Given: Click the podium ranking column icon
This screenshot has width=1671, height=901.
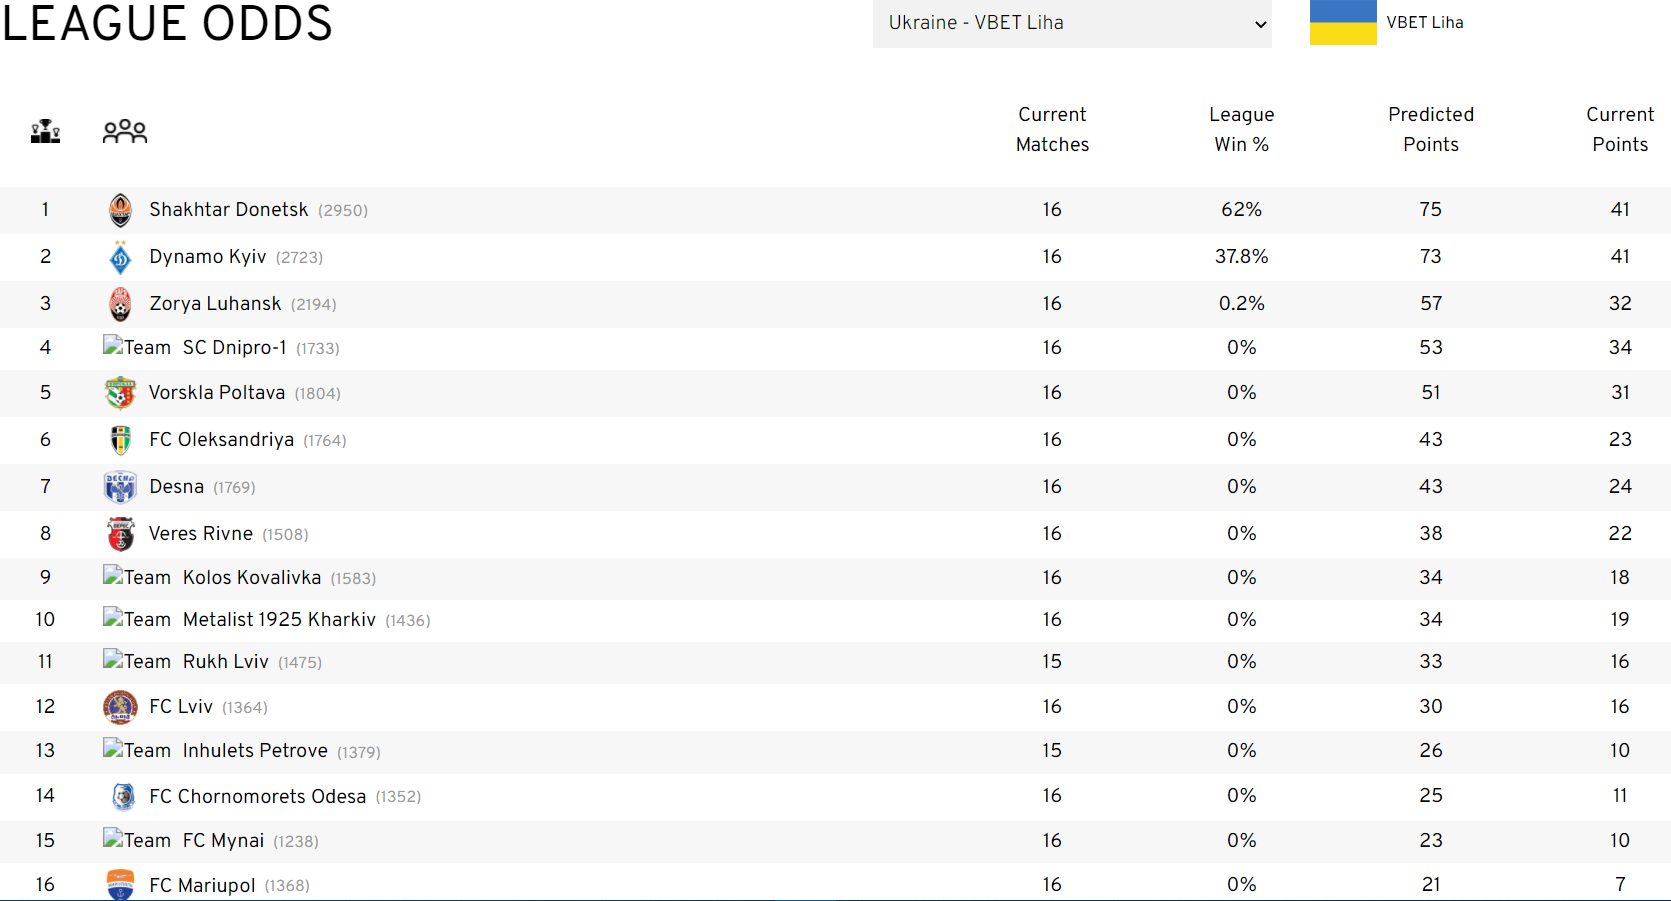Looking at the screenshot, I should point(45,131).
